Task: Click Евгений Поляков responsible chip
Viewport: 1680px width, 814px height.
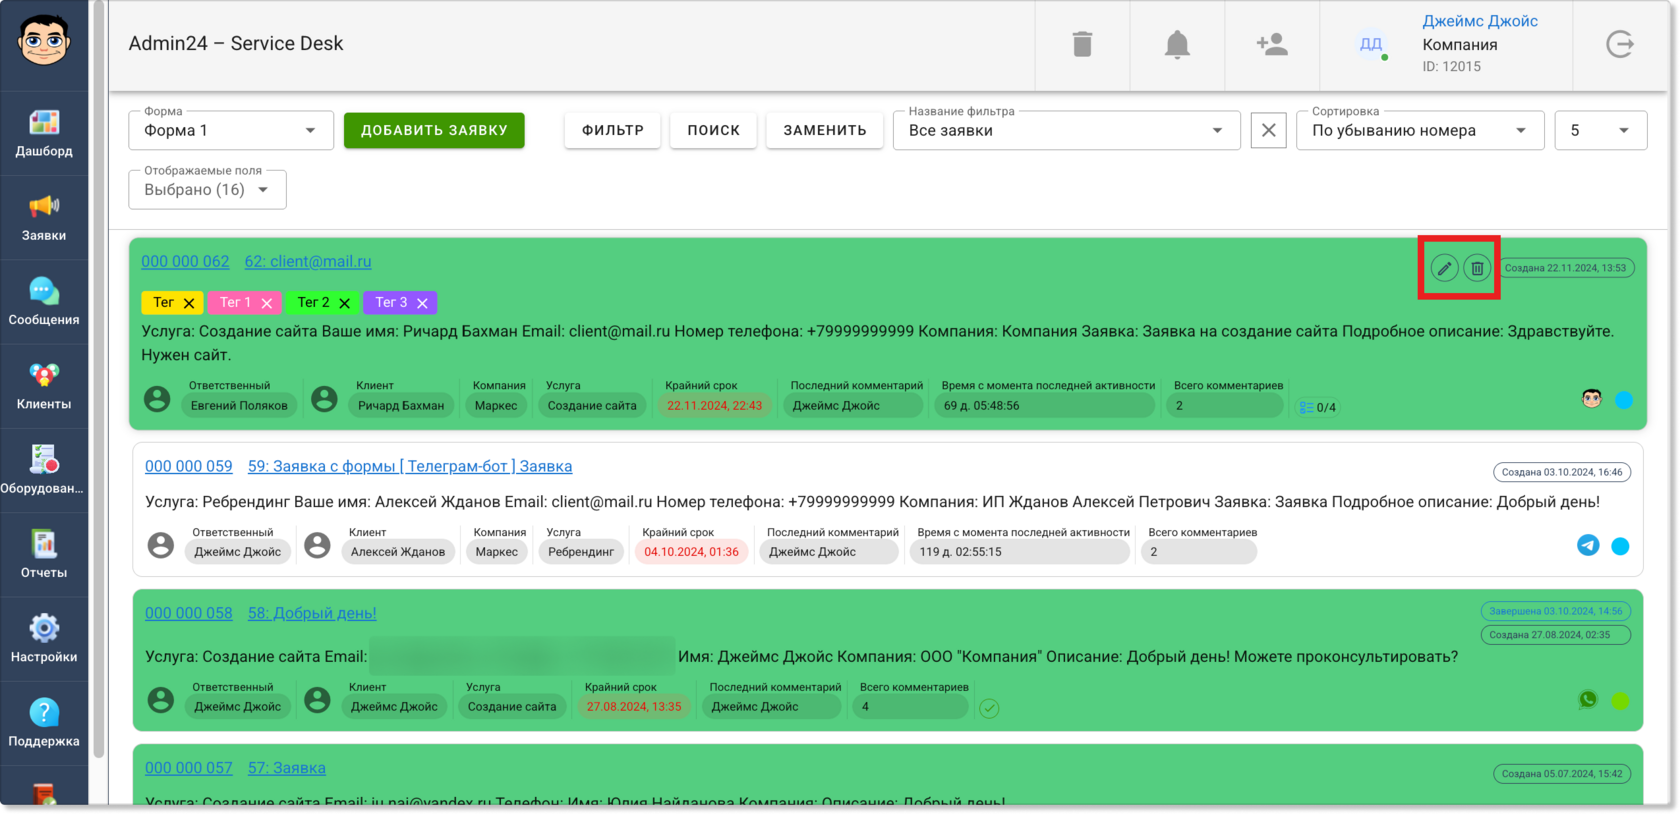Action: click(x=239, y=406)
